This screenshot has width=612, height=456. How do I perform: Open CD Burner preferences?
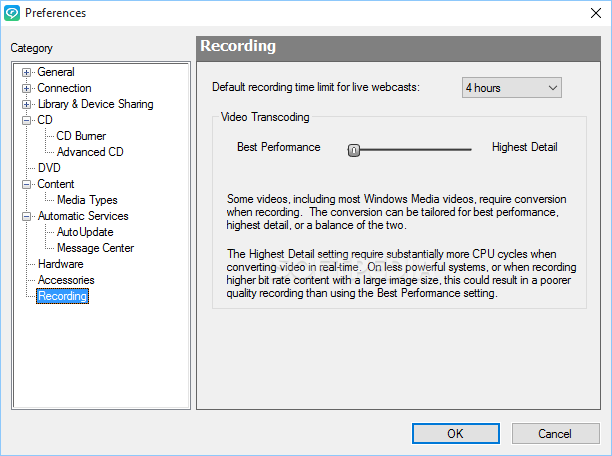pos(81,136)
